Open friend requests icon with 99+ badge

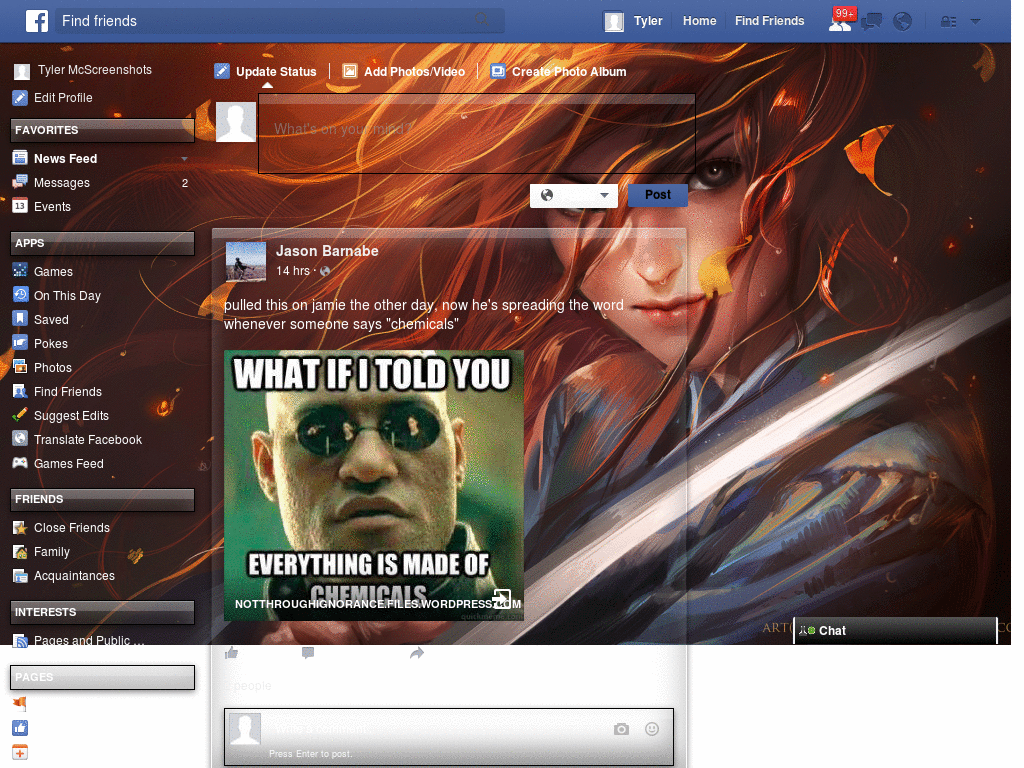pyautogui.click(x=840, y=22)
